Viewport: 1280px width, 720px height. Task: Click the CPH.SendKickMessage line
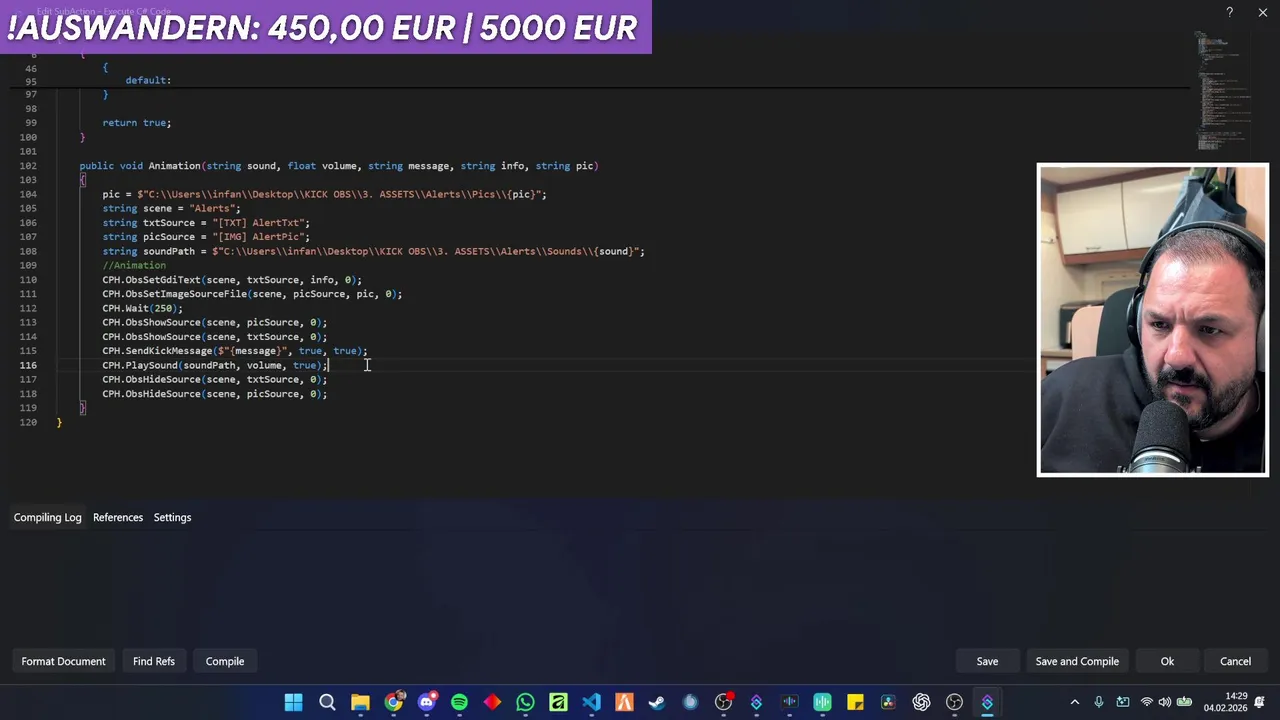tap(235, 351)
